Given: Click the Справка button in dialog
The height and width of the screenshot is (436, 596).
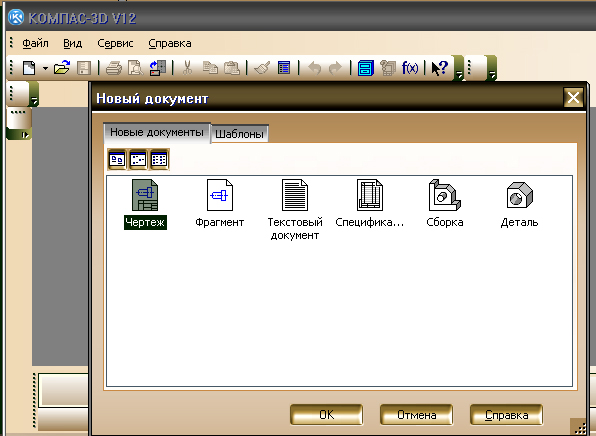Looking at the screenshot, I should pyautogui.click(x=507, y=415).
